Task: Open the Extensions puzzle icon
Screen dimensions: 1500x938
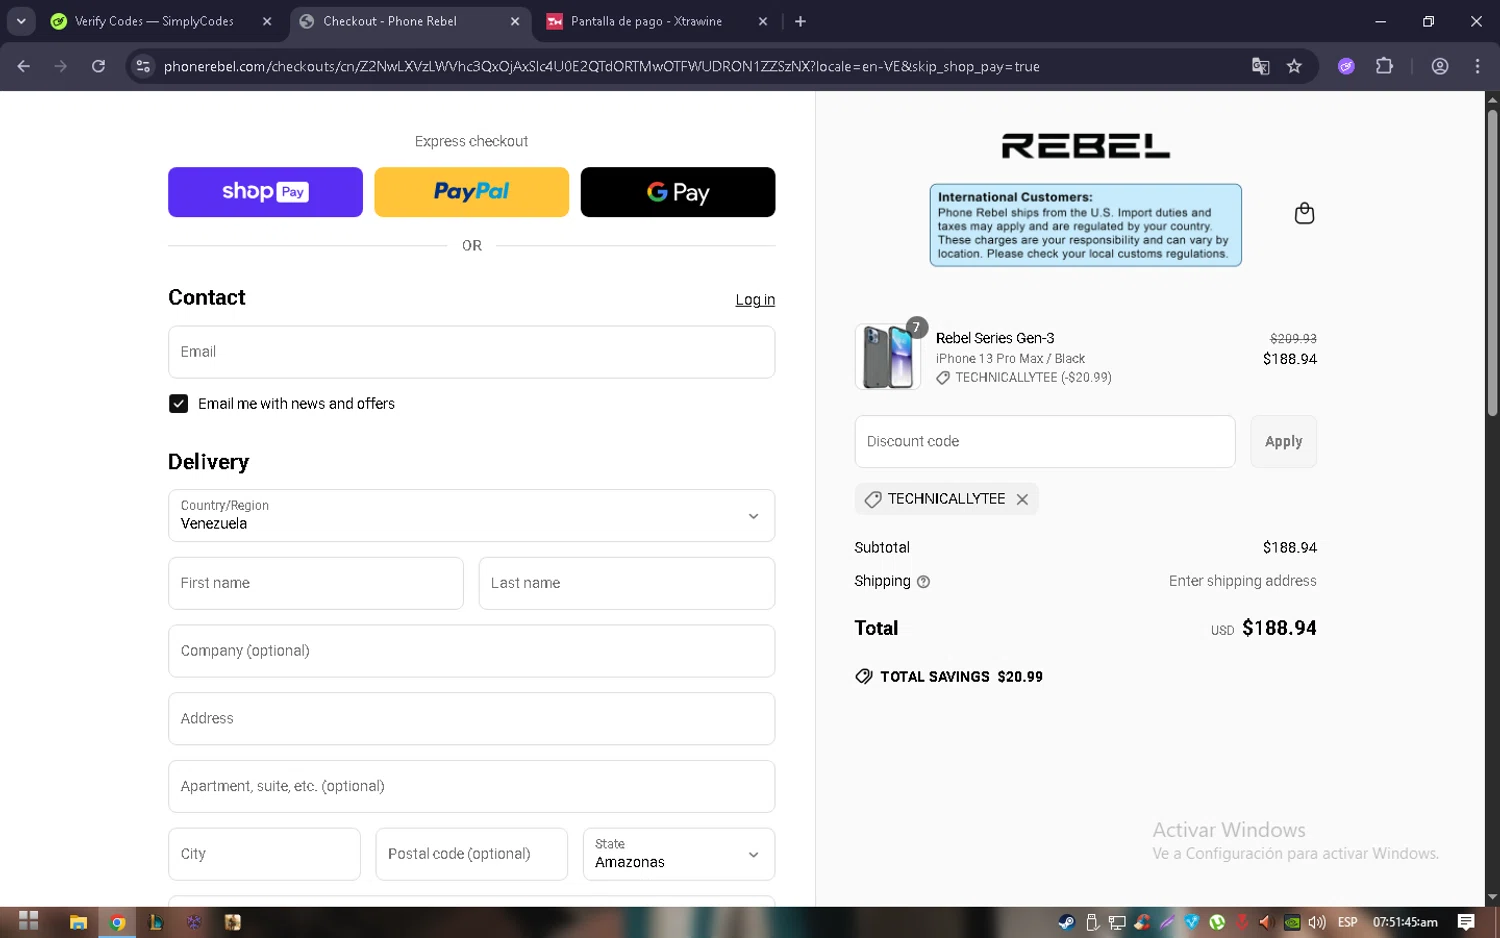Action: pos(1384,66)
